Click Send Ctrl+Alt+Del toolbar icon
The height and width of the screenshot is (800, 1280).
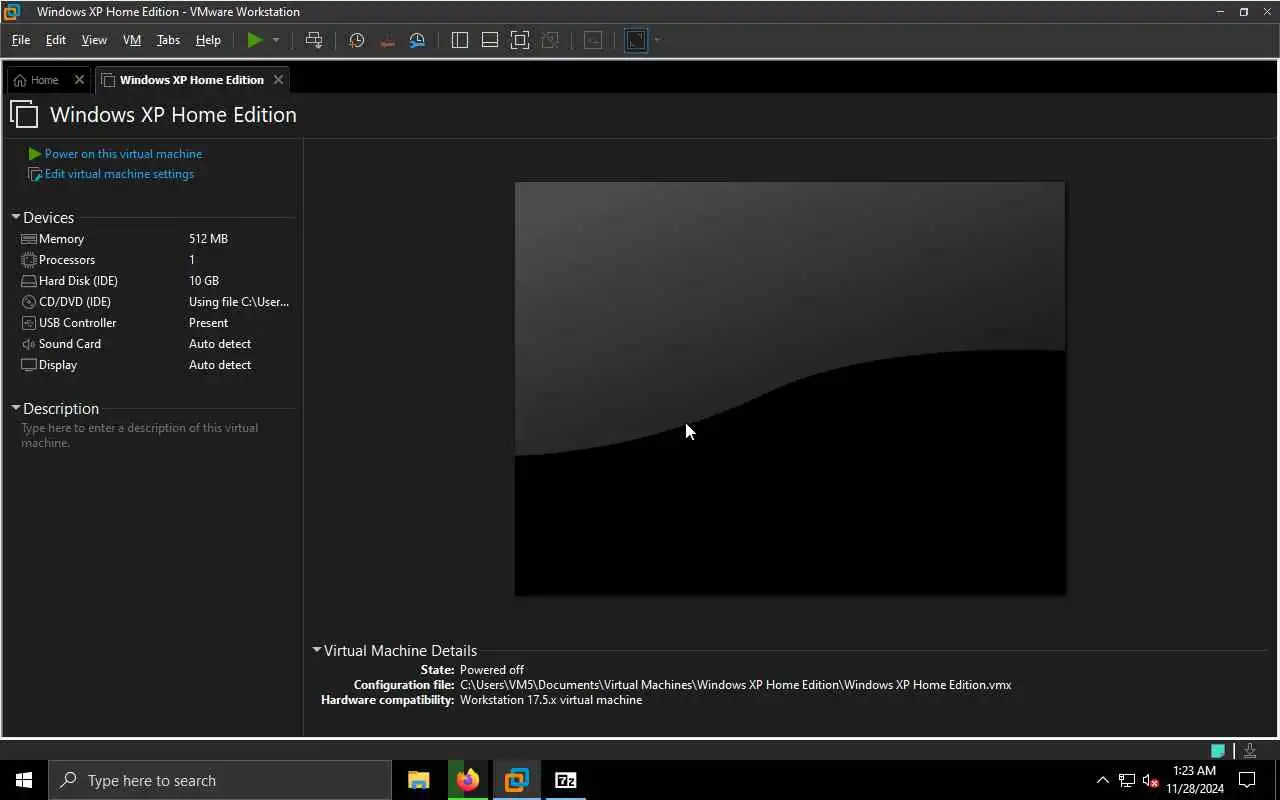(314, 40)
